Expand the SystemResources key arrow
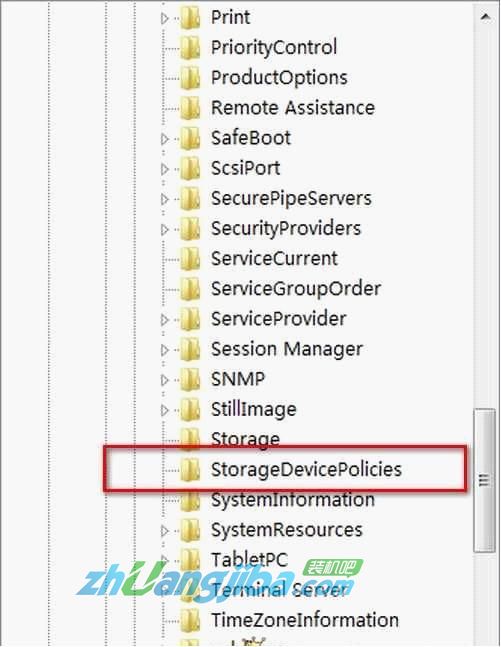Image resolution: width=501 pixels, height=647 pixels. pyautogui.click(x=165, y=531)
